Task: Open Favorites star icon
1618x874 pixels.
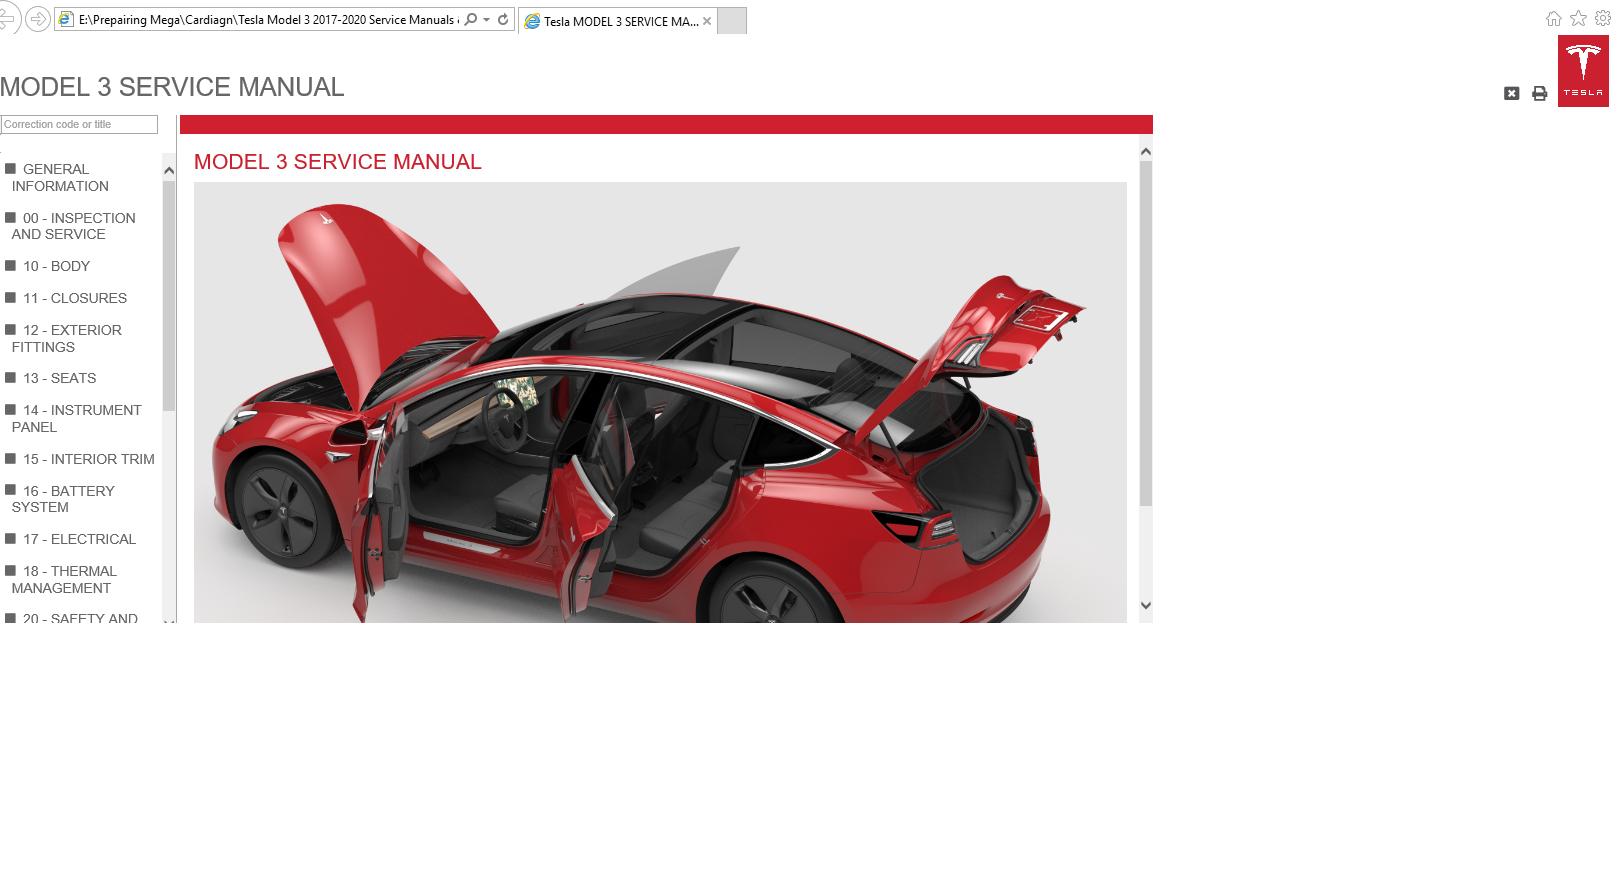Action: pyautogui.click(x=1578, y=18)
